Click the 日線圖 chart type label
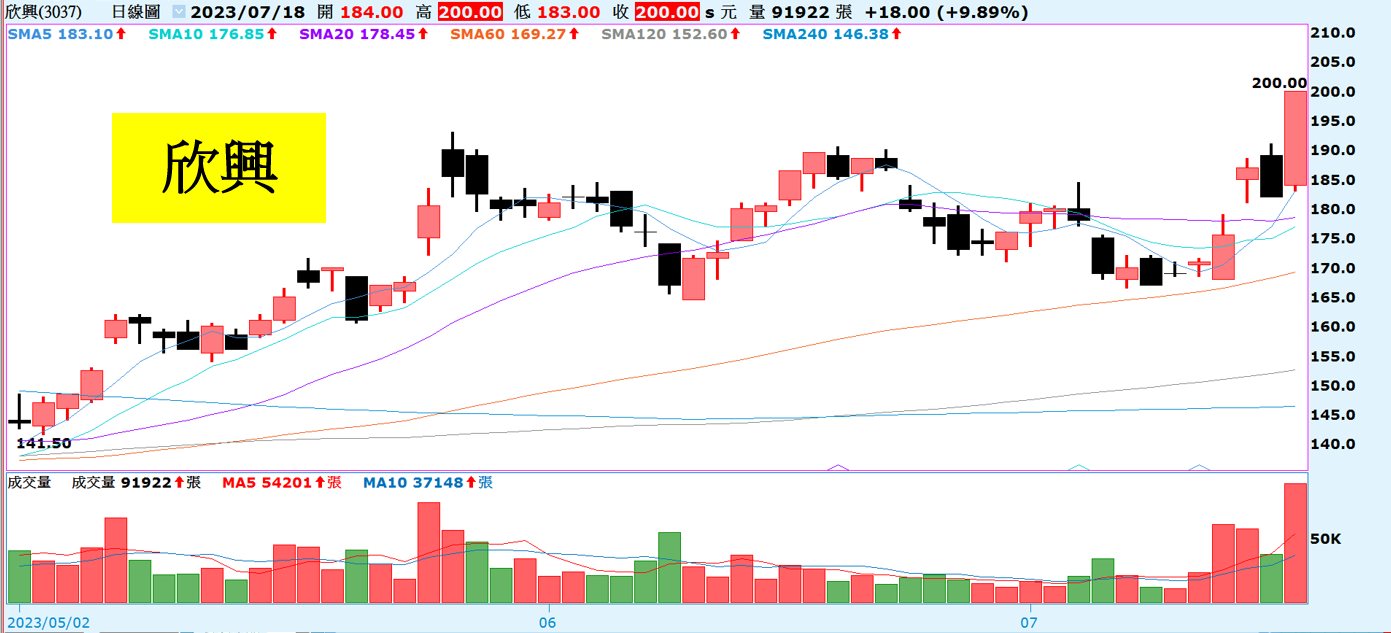 coord(136,12)
